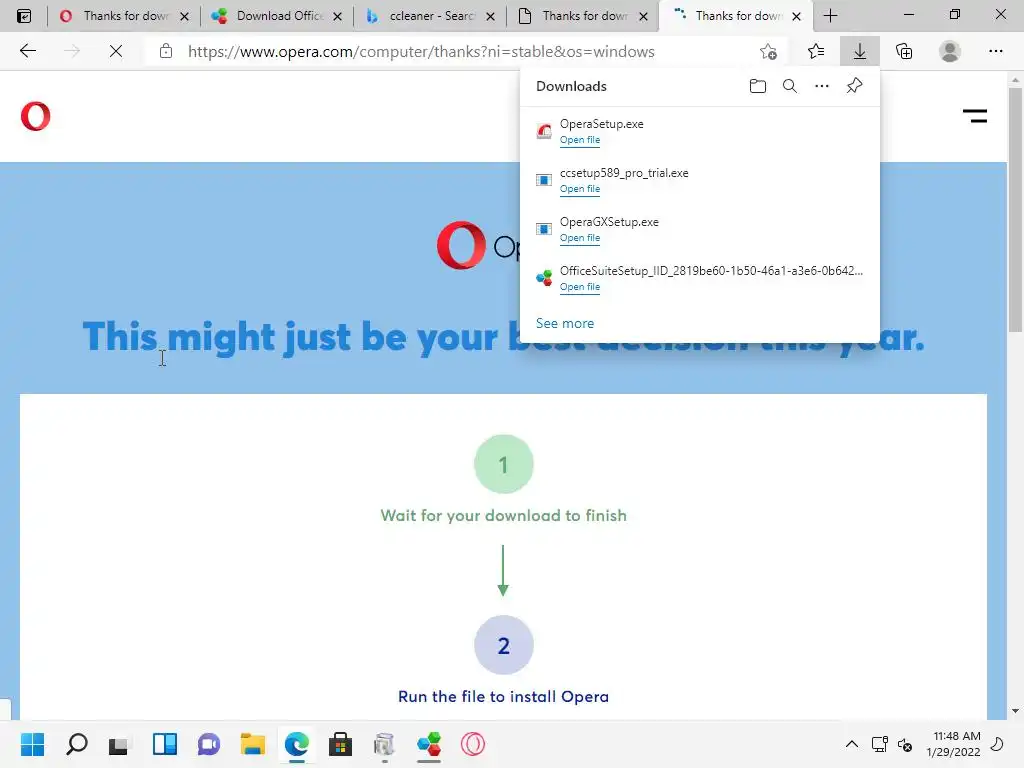Open the Favorites list button
Viewport: 1024px width, 768px height.
tap(816, 51)
